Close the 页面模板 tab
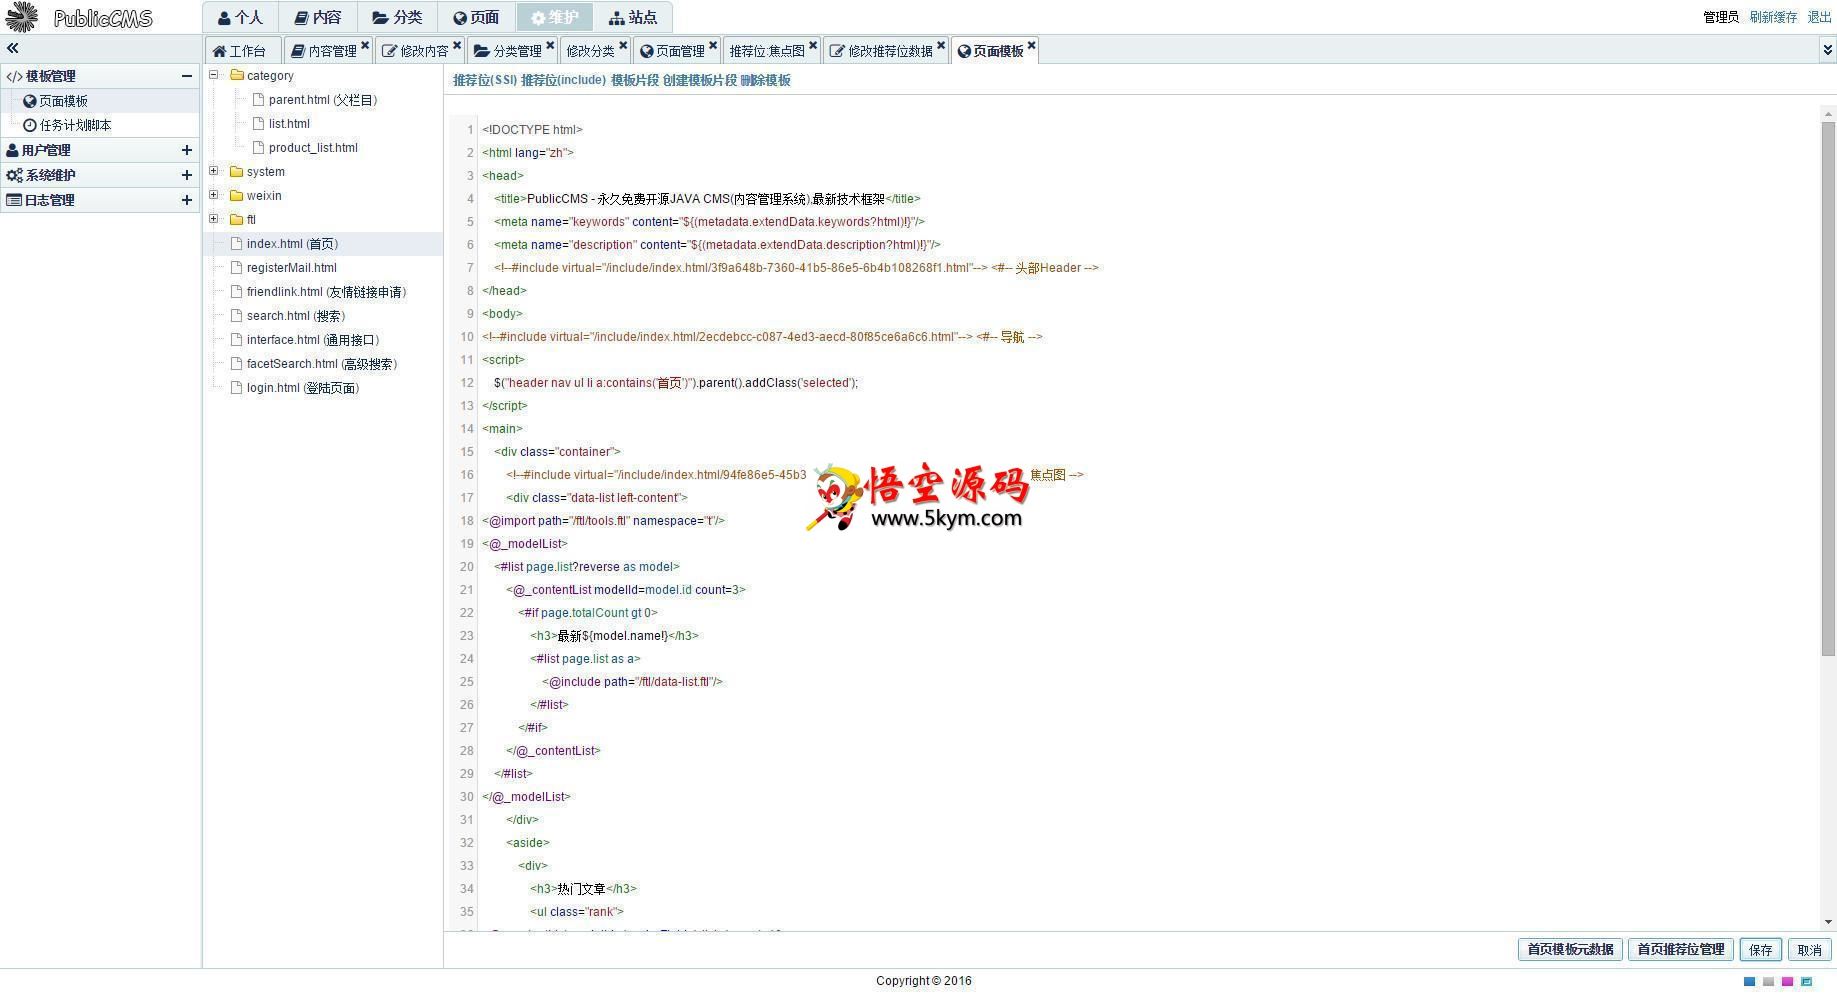 pos(1032,45)
